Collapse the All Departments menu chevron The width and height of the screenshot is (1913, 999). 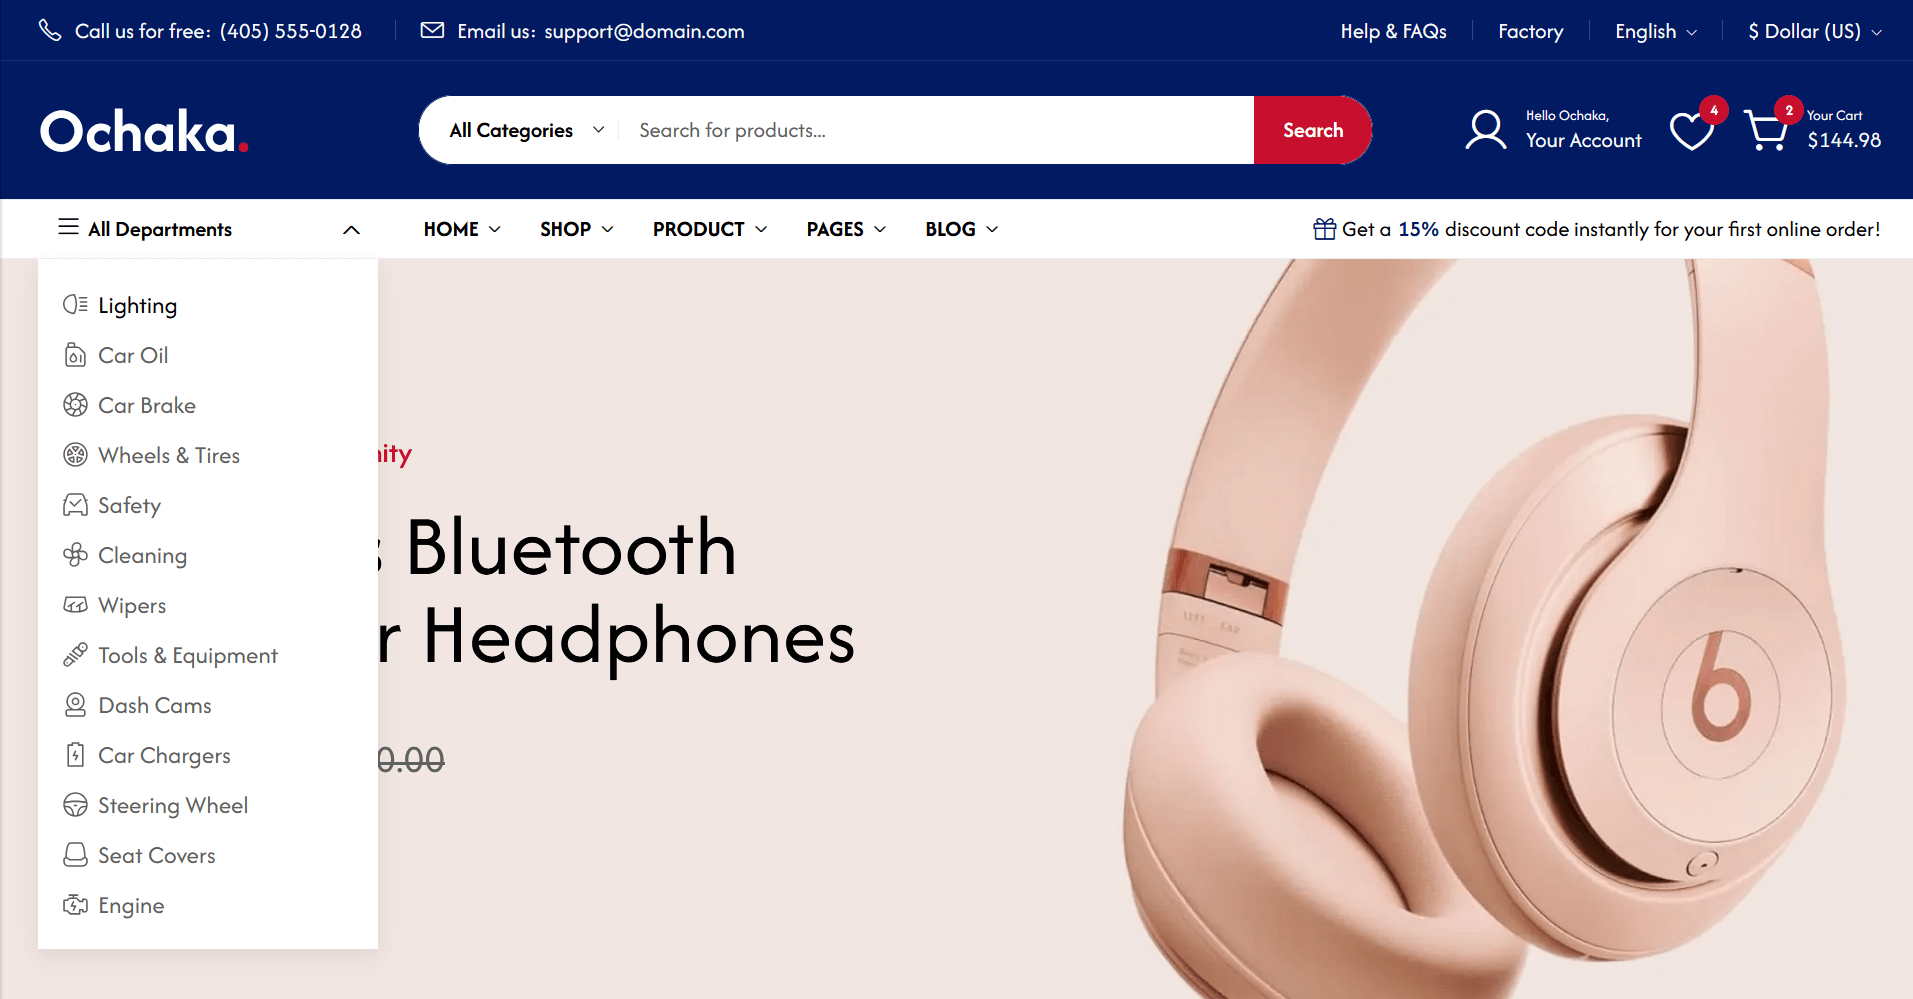tap(351, 230)
